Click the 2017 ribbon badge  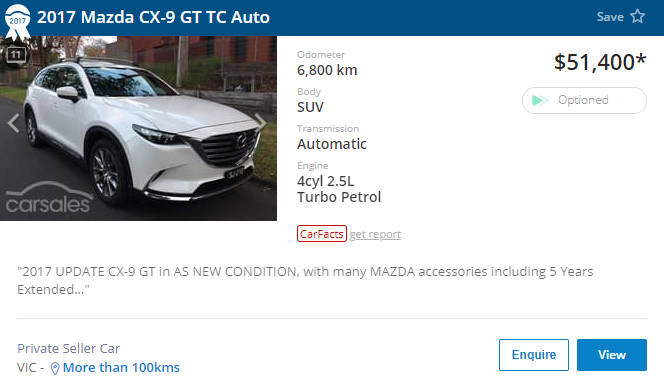click(17, 21)
